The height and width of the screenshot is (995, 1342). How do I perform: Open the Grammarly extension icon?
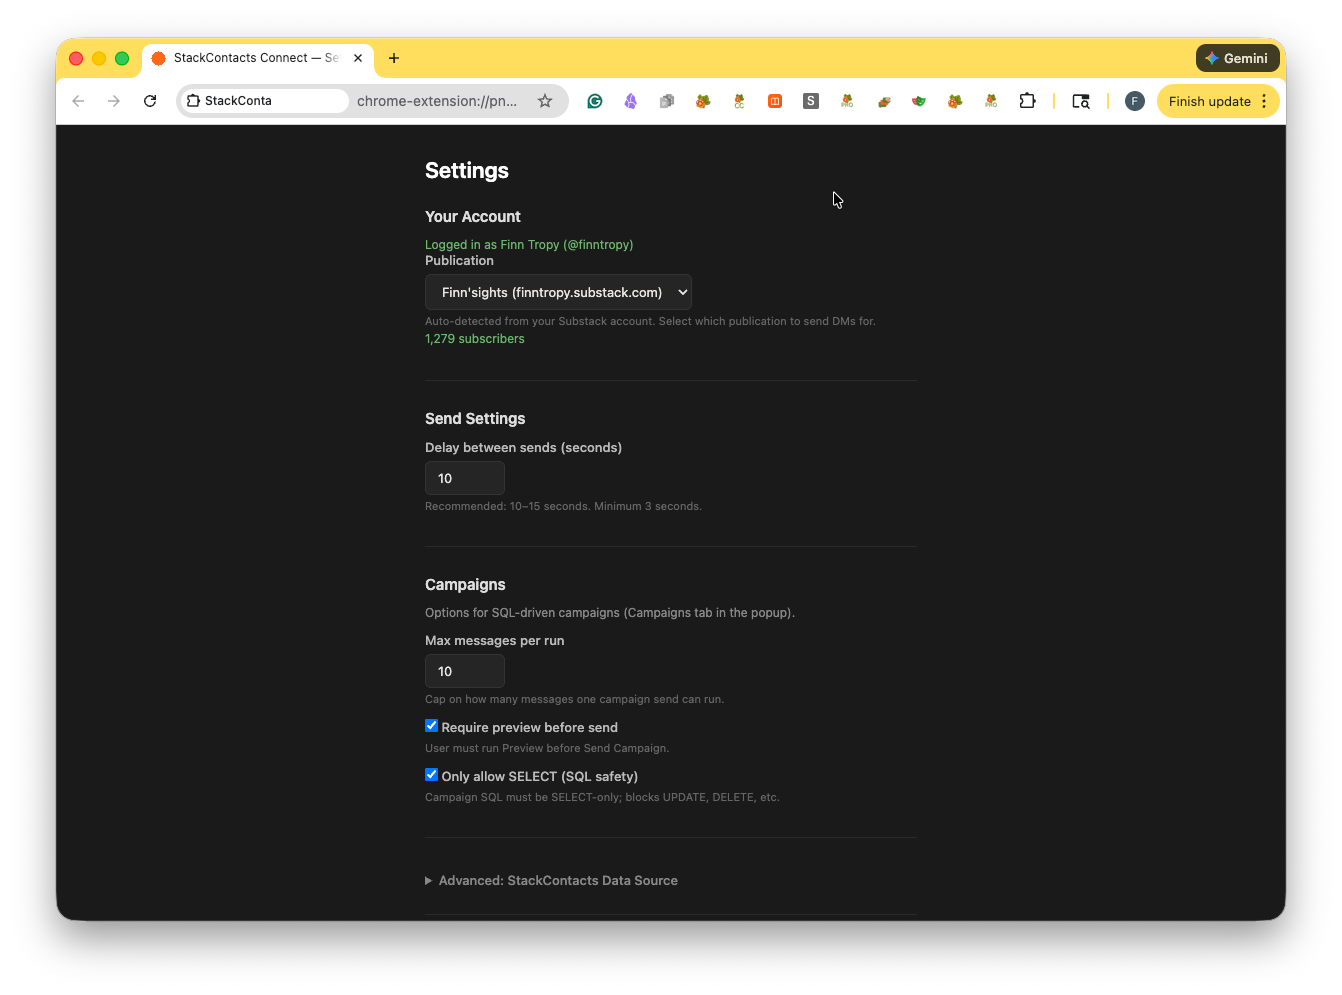(595, 101)
